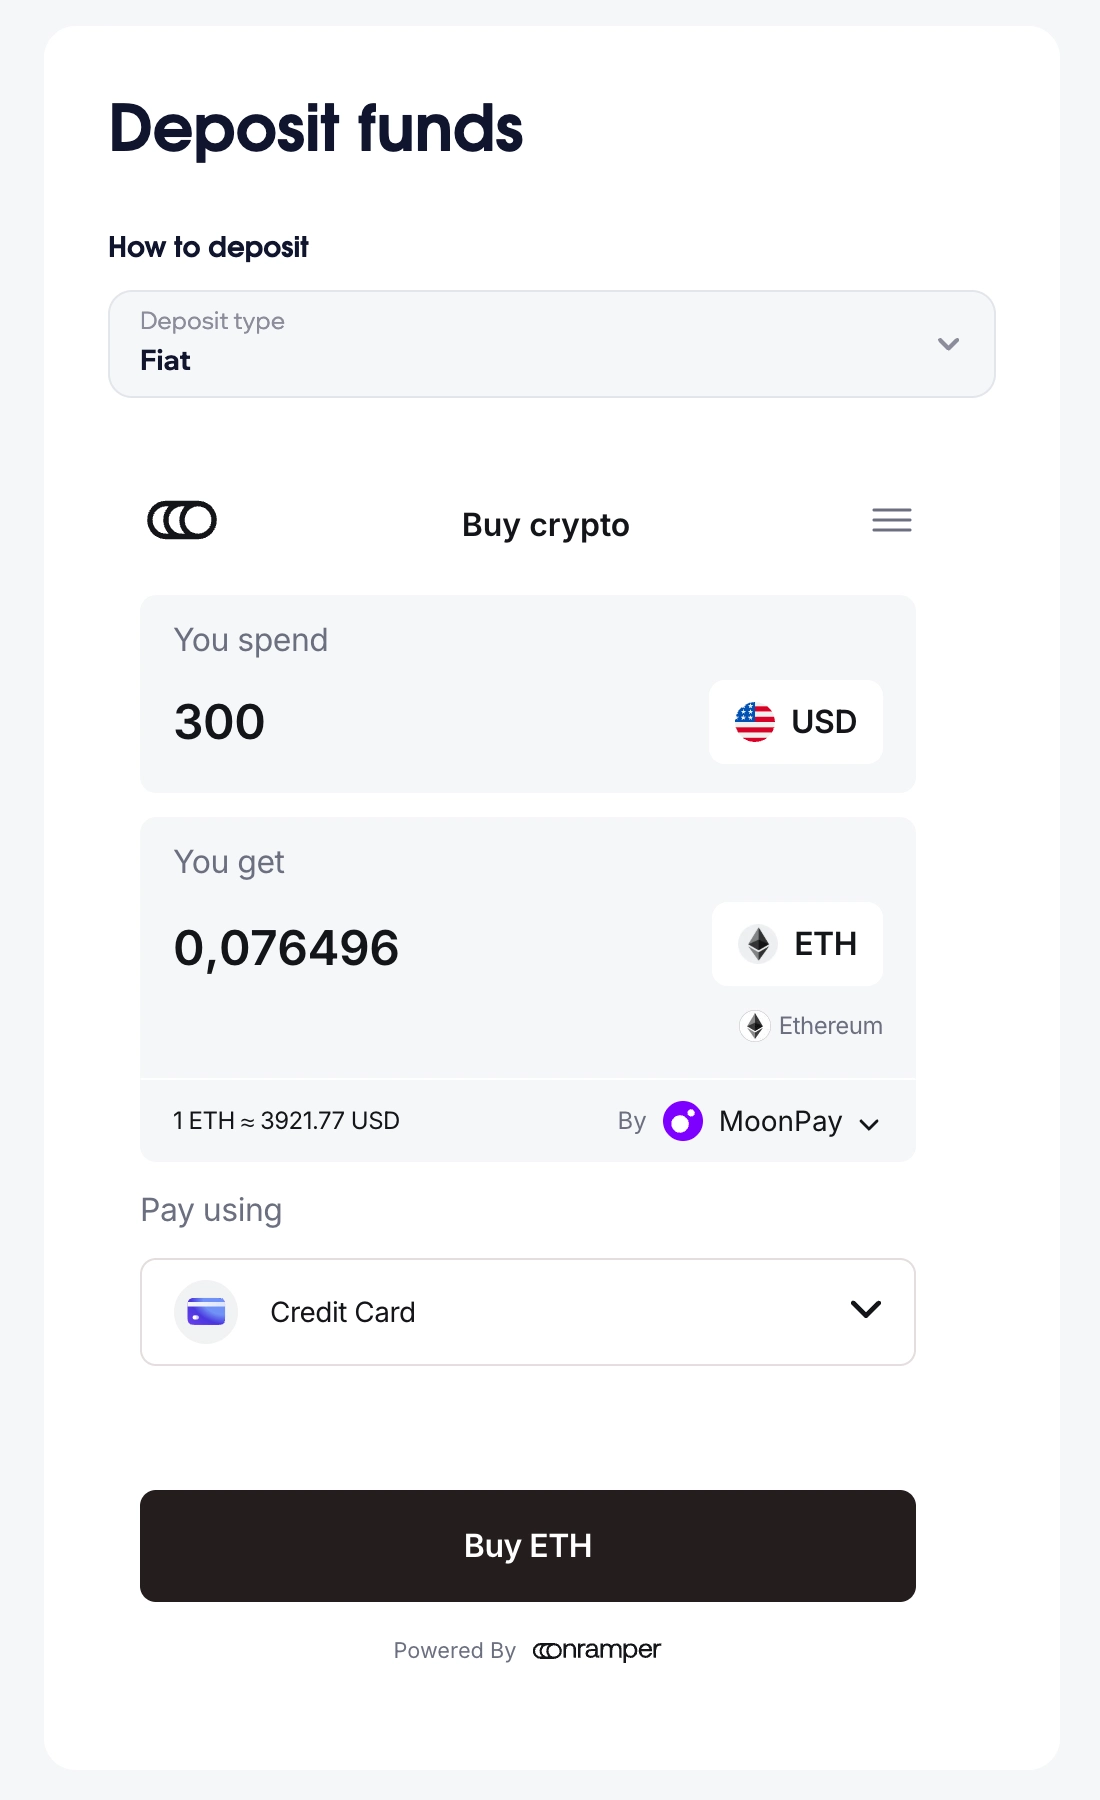Click the Ethereum network label
Viewport: 1100px width, 1800px height.
[830, 1026]
